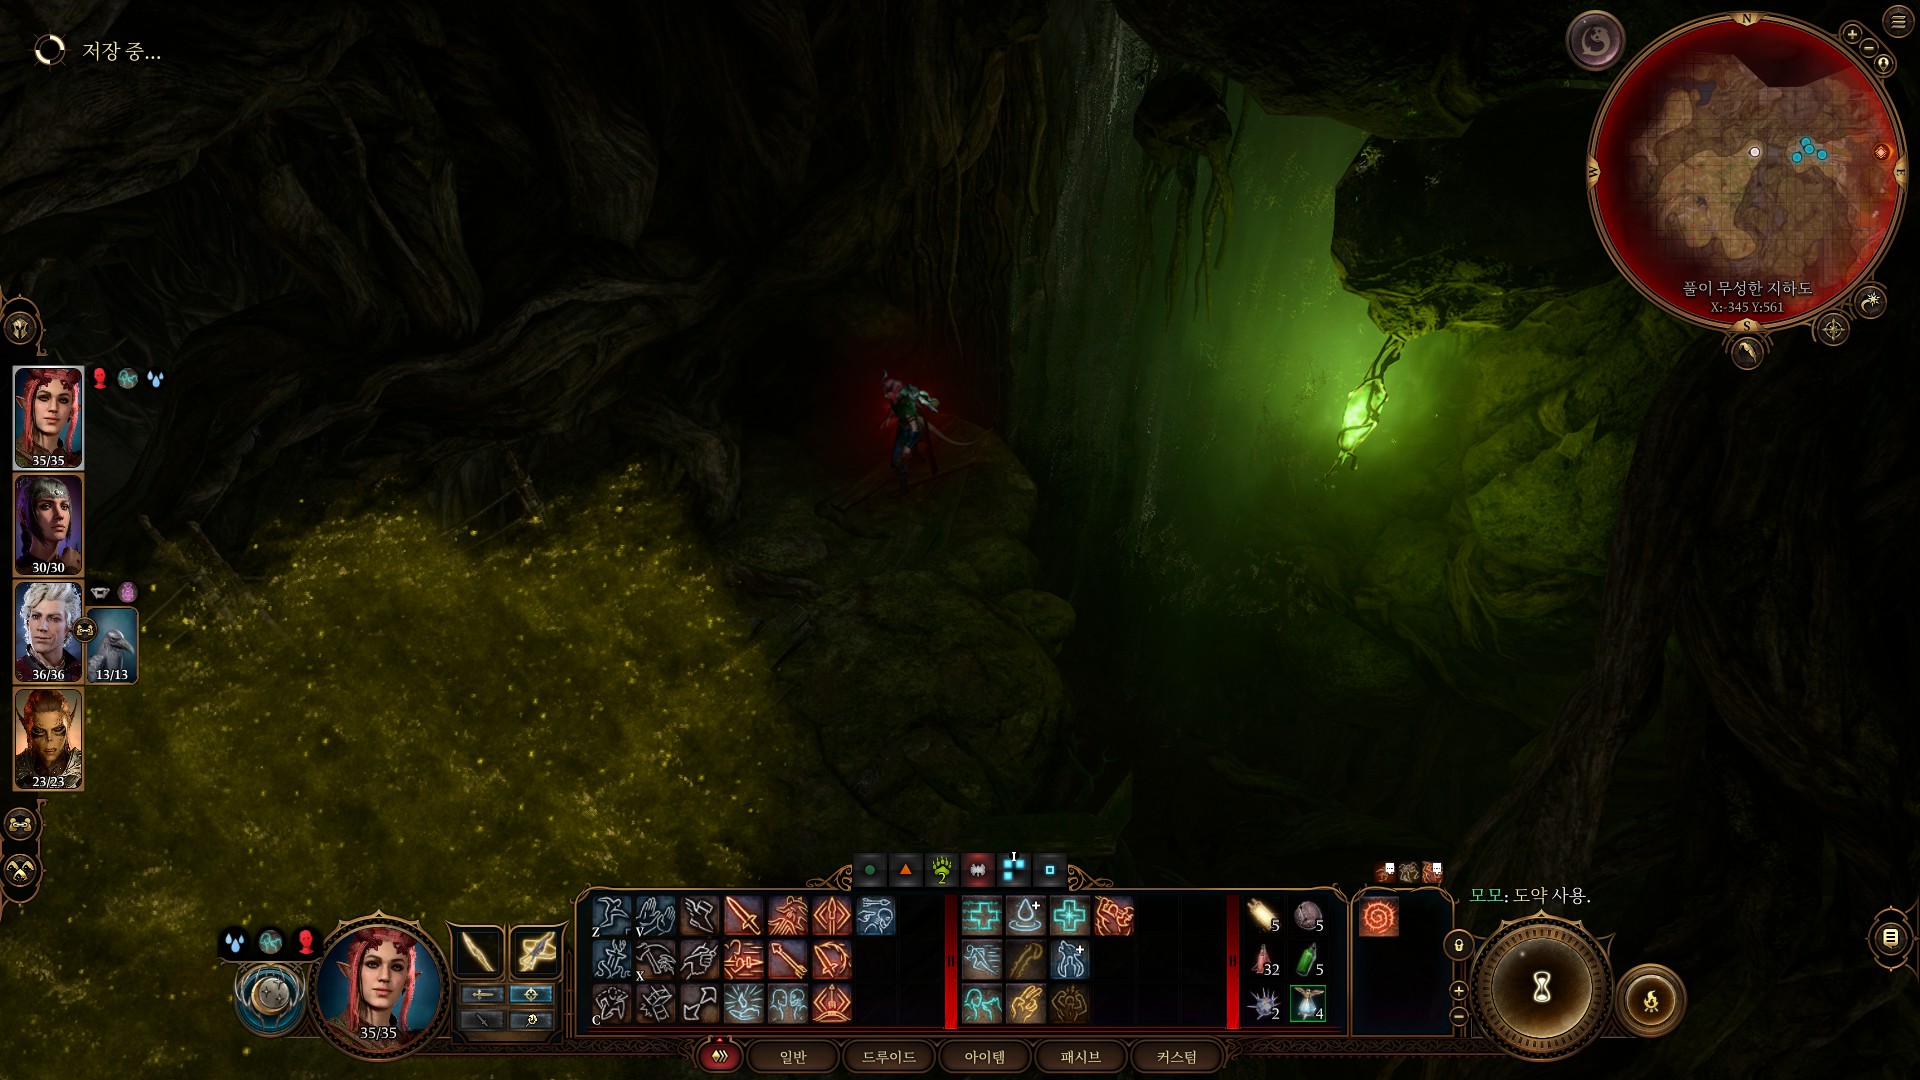Add a hotbar row with plus

coord(1458,990)
